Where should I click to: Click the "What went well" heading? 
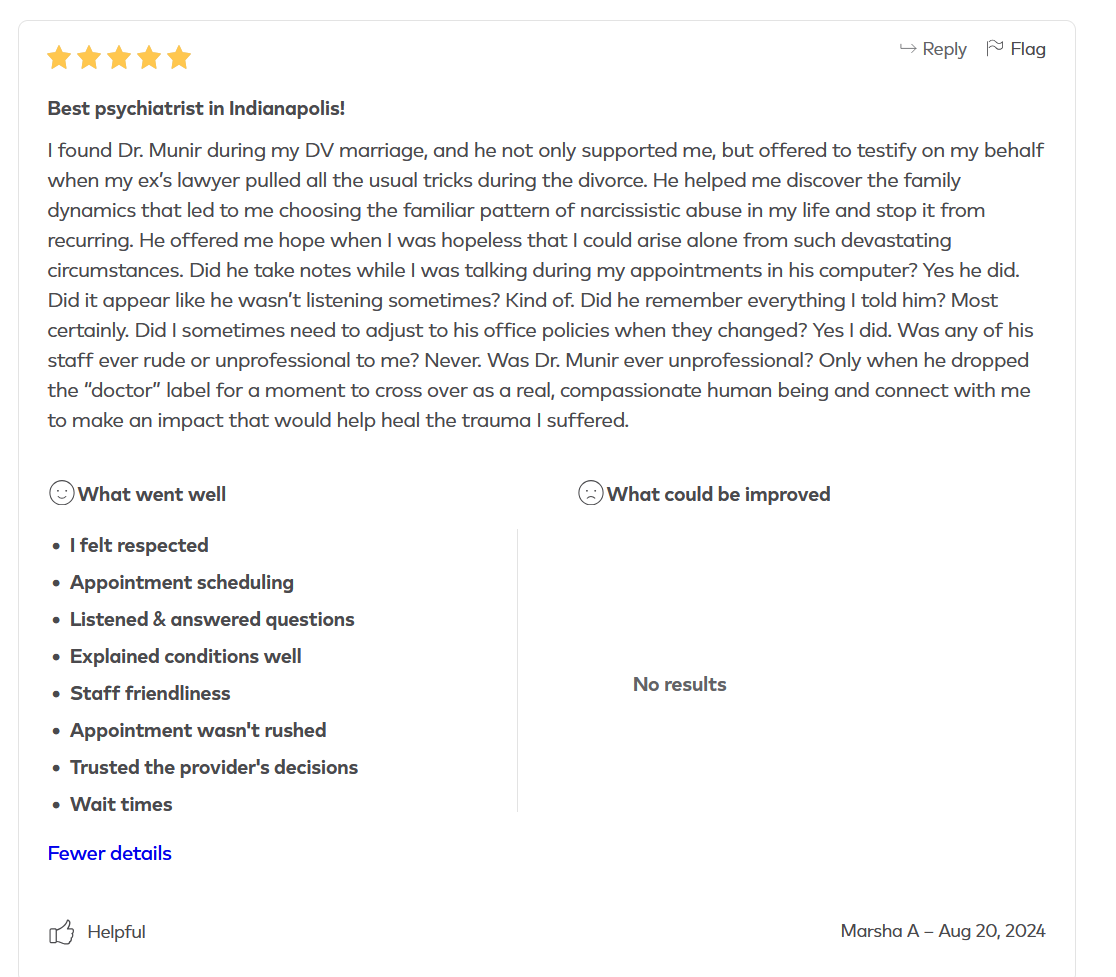[x=152, y=494]
